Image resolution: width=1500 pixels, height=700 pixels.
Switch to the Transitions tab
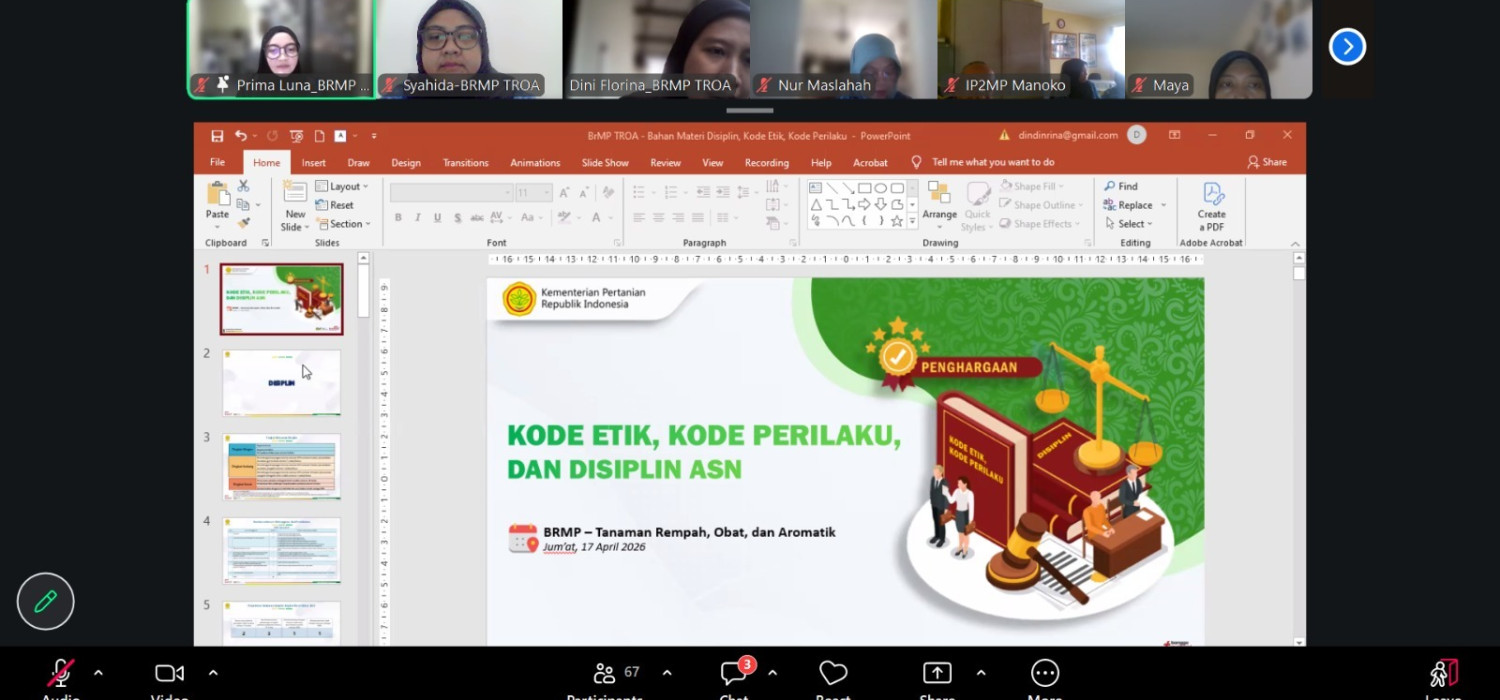tap(465, 163)
